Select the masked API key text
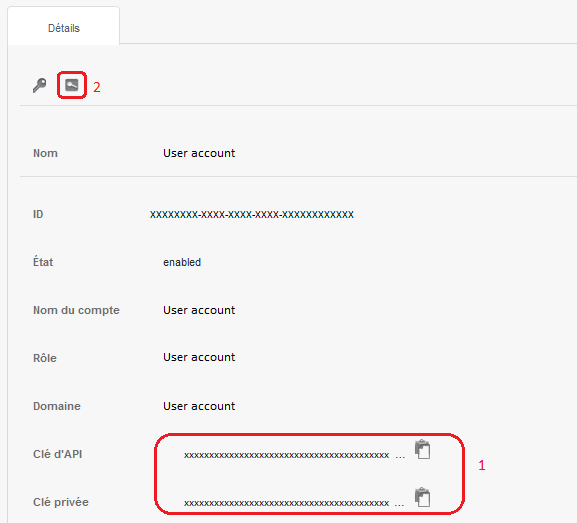Image resolution: width=577 pixels, height=523 pixels. (x=286, y=455)
